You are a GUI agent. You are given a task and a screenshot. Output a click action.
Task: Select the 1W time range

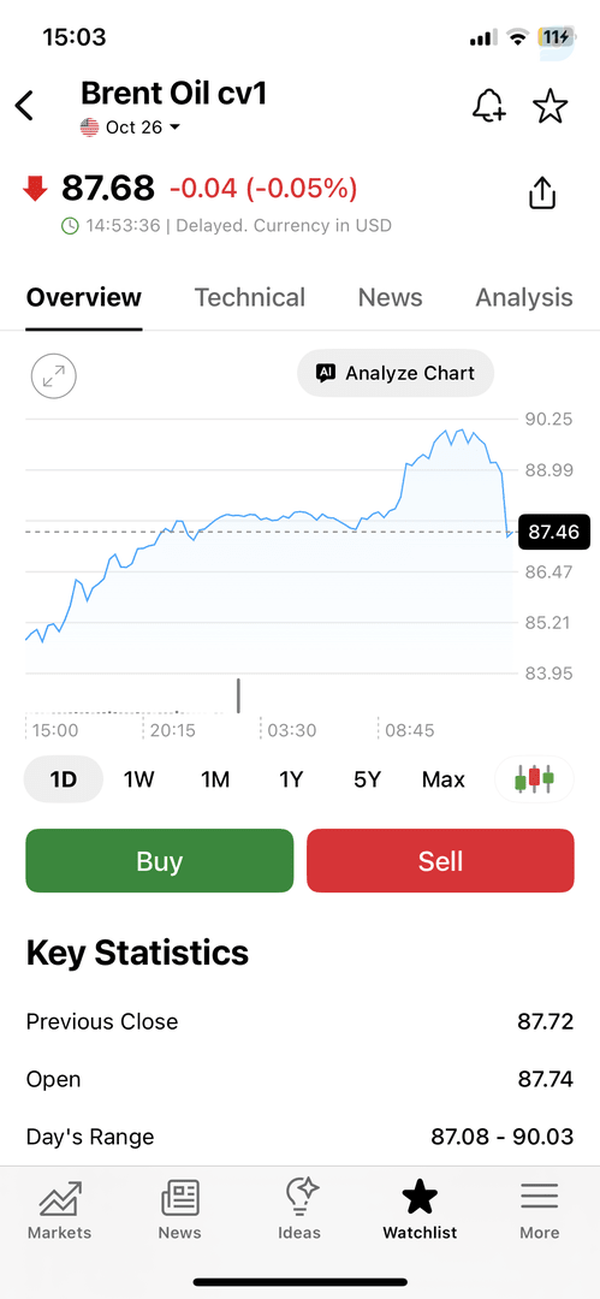pos(139,779)
